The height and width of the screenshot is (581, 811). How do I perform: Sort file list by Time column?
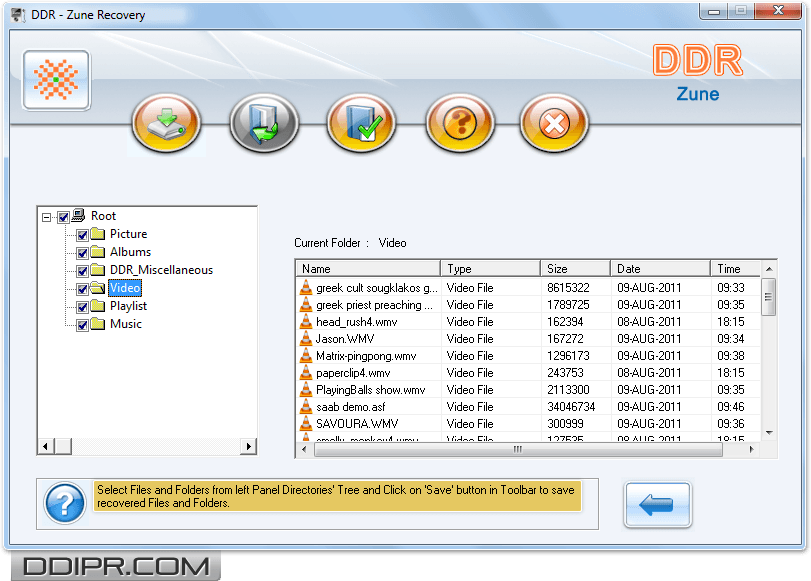pos(735,269)
